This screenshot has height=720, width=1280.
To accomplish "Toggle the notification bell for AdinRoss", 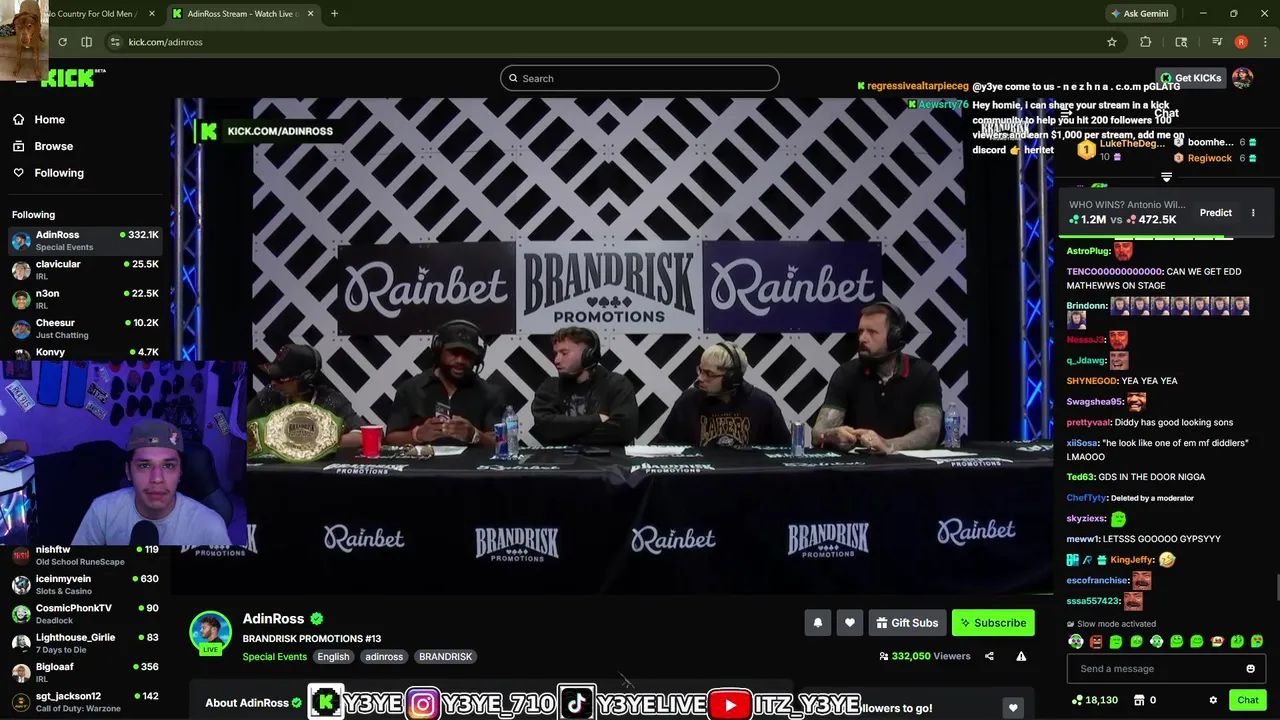I will 818,623.
